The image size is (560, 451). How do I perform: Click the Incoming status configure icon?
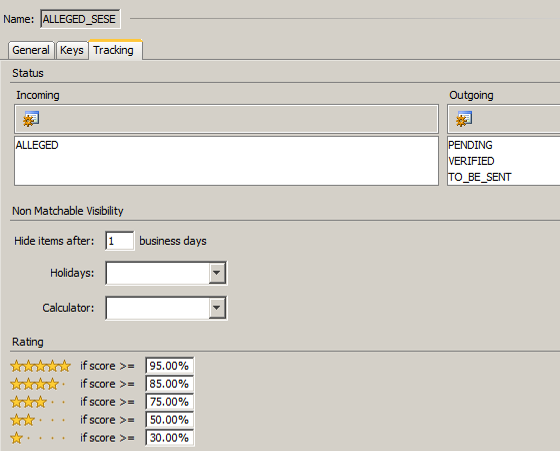pos(31,119)
